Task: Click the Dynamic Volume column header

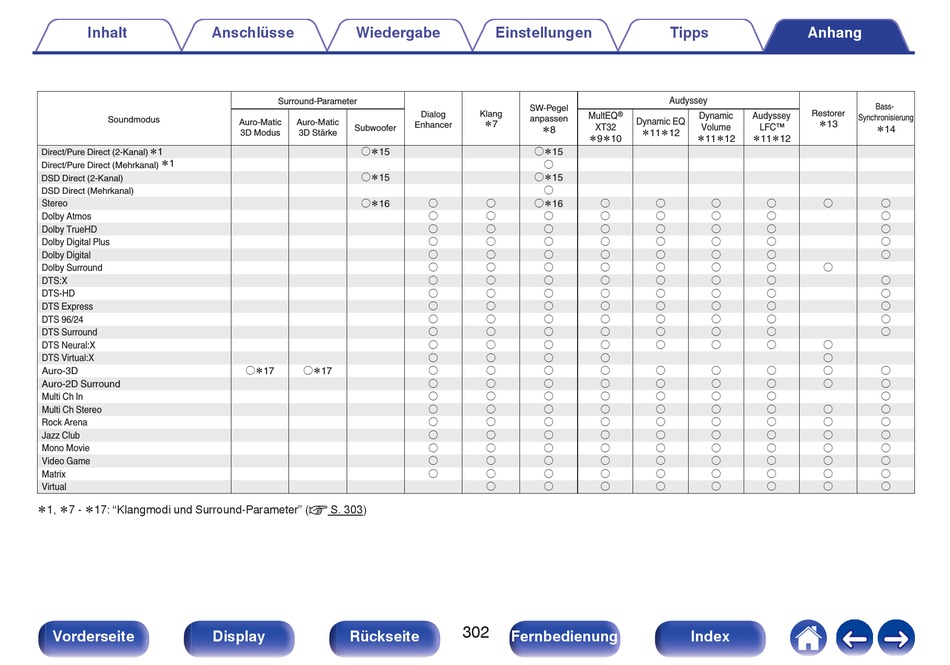Action: (x=716, y=127)
